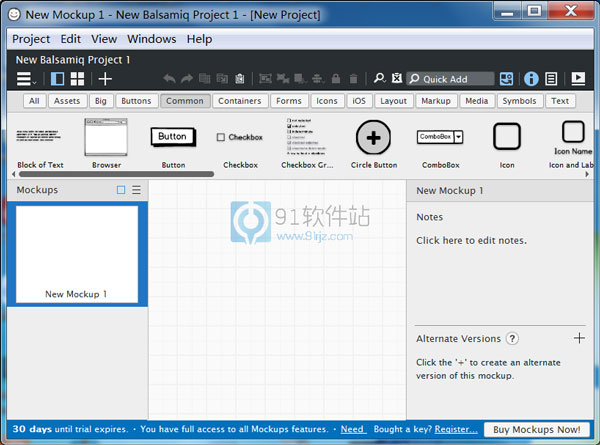Viewport: 600px width, 445px height.
Task: Select the New Mockup 1 thumbnail
Action: click(77, 253)
